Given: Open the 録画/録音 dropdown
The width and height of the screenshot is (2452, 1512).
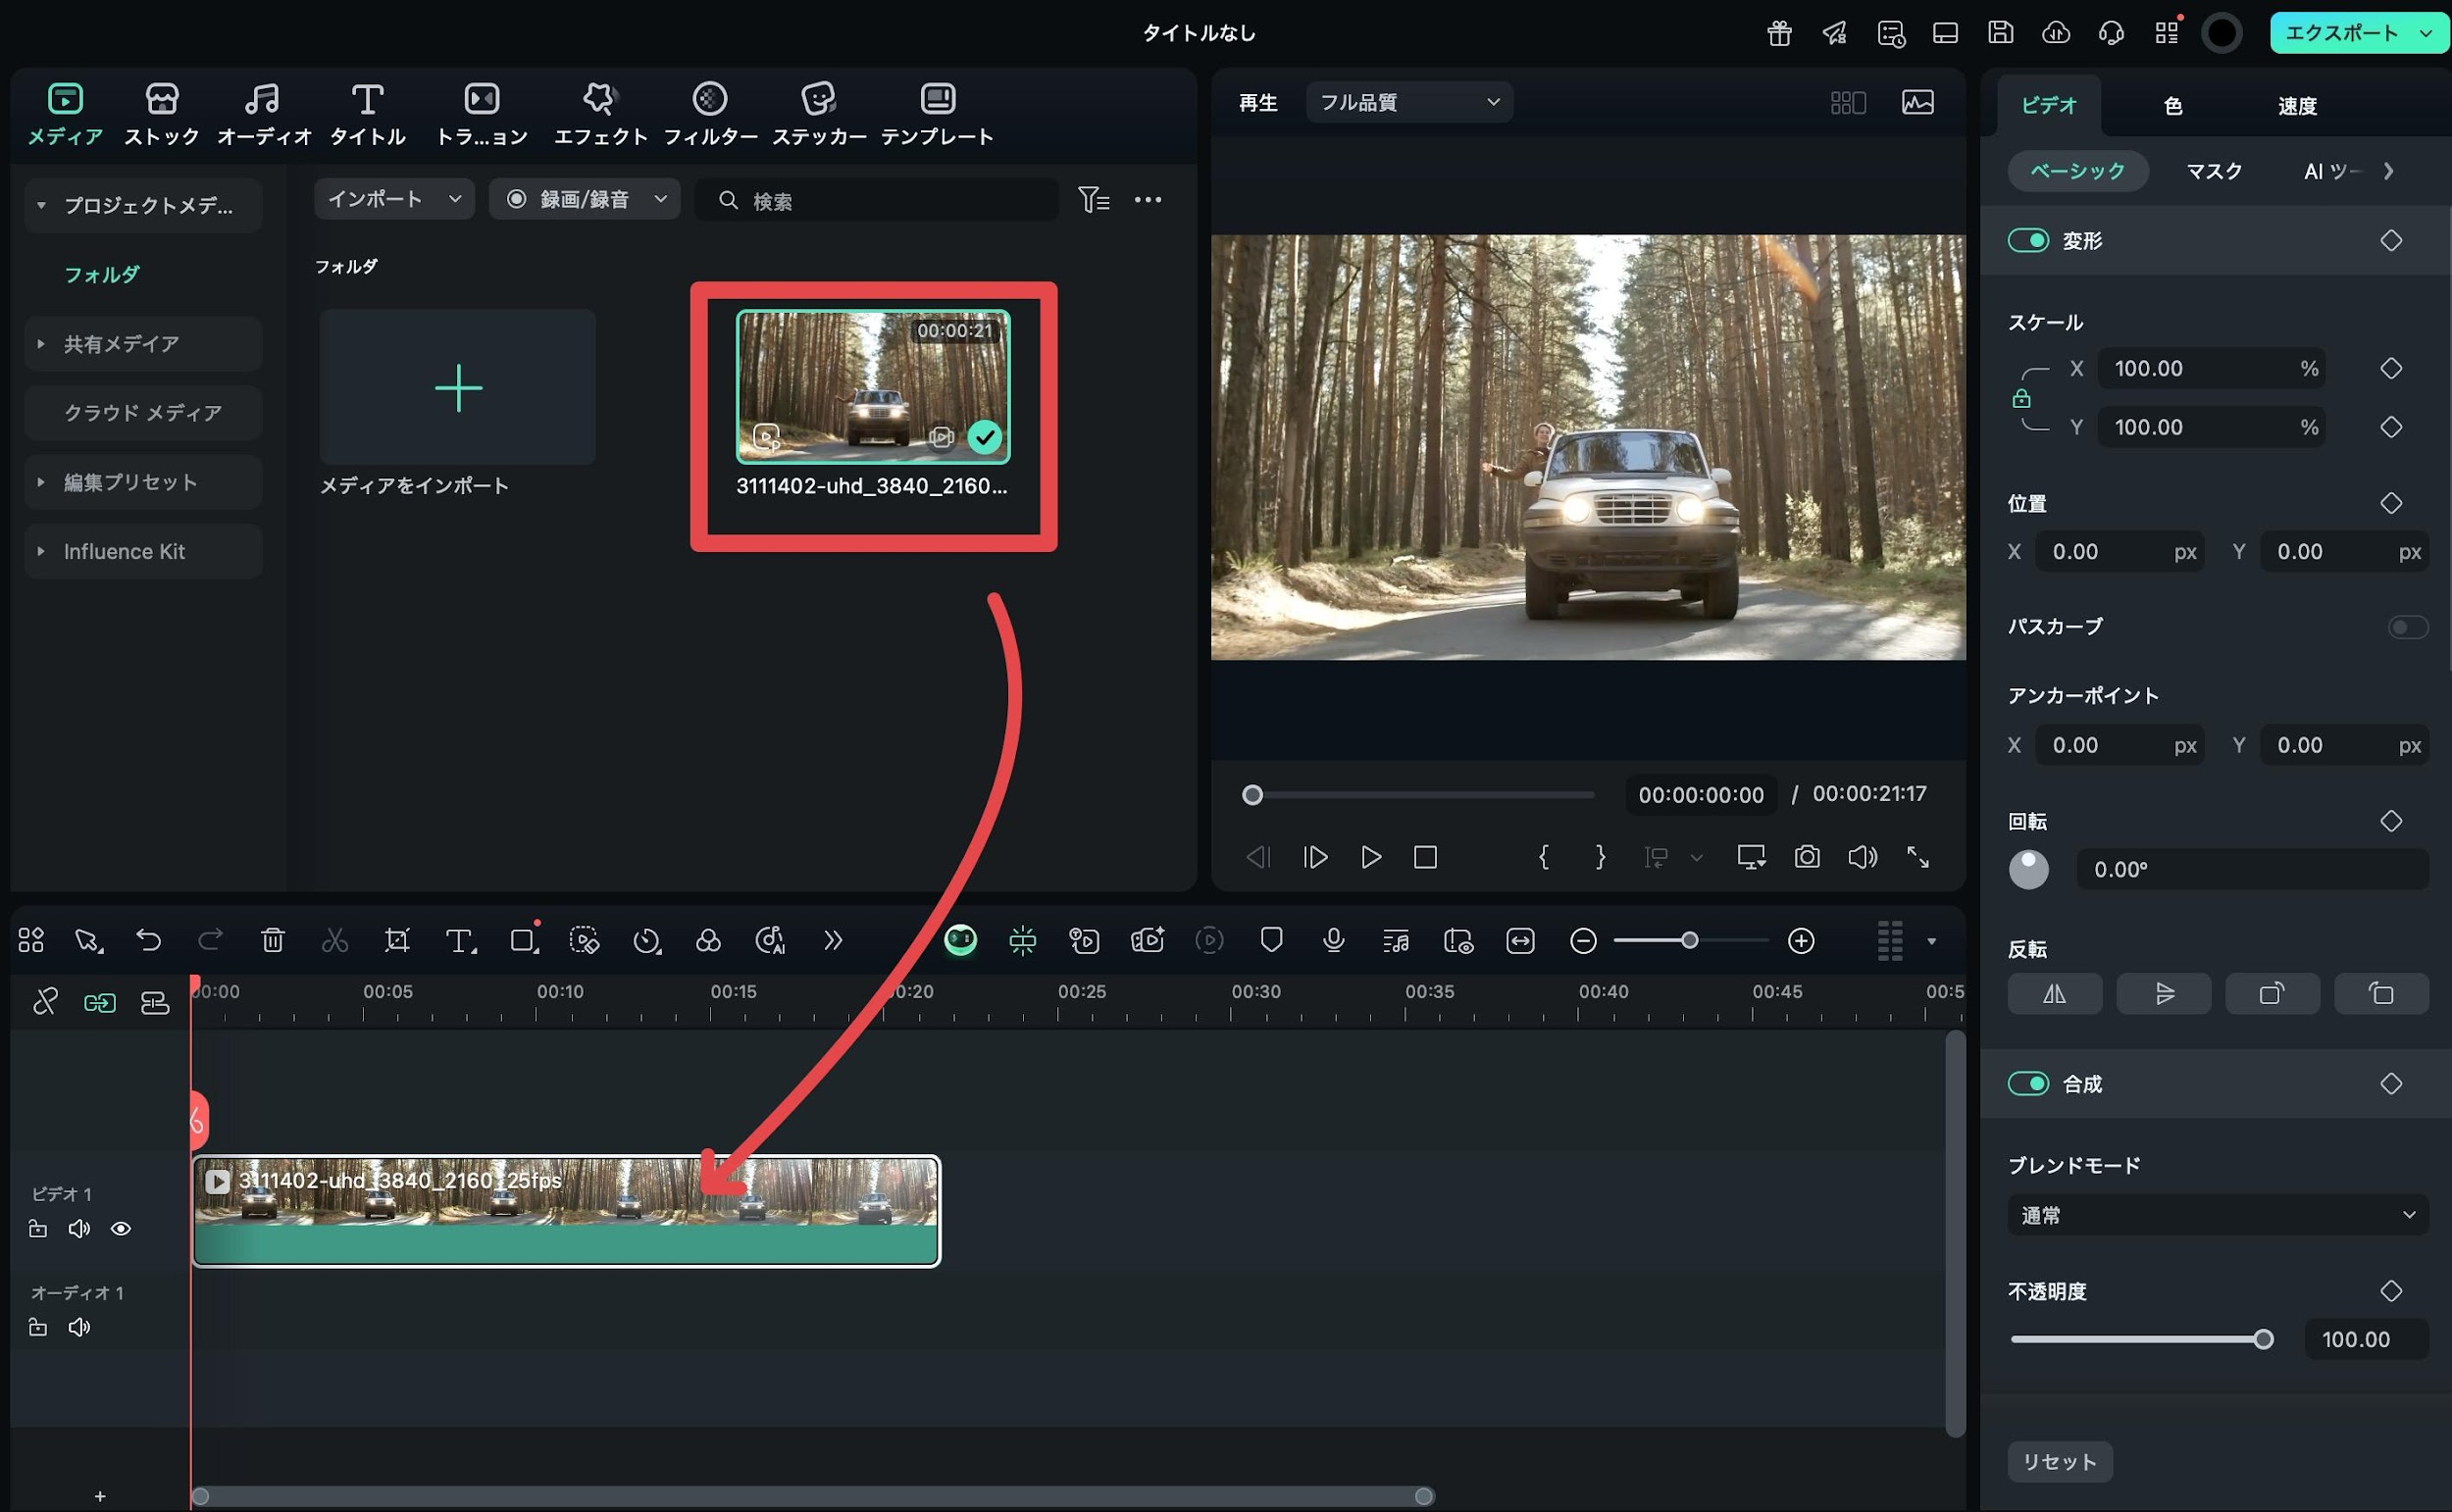Looking at the screenshot, I should coord(584,199).
